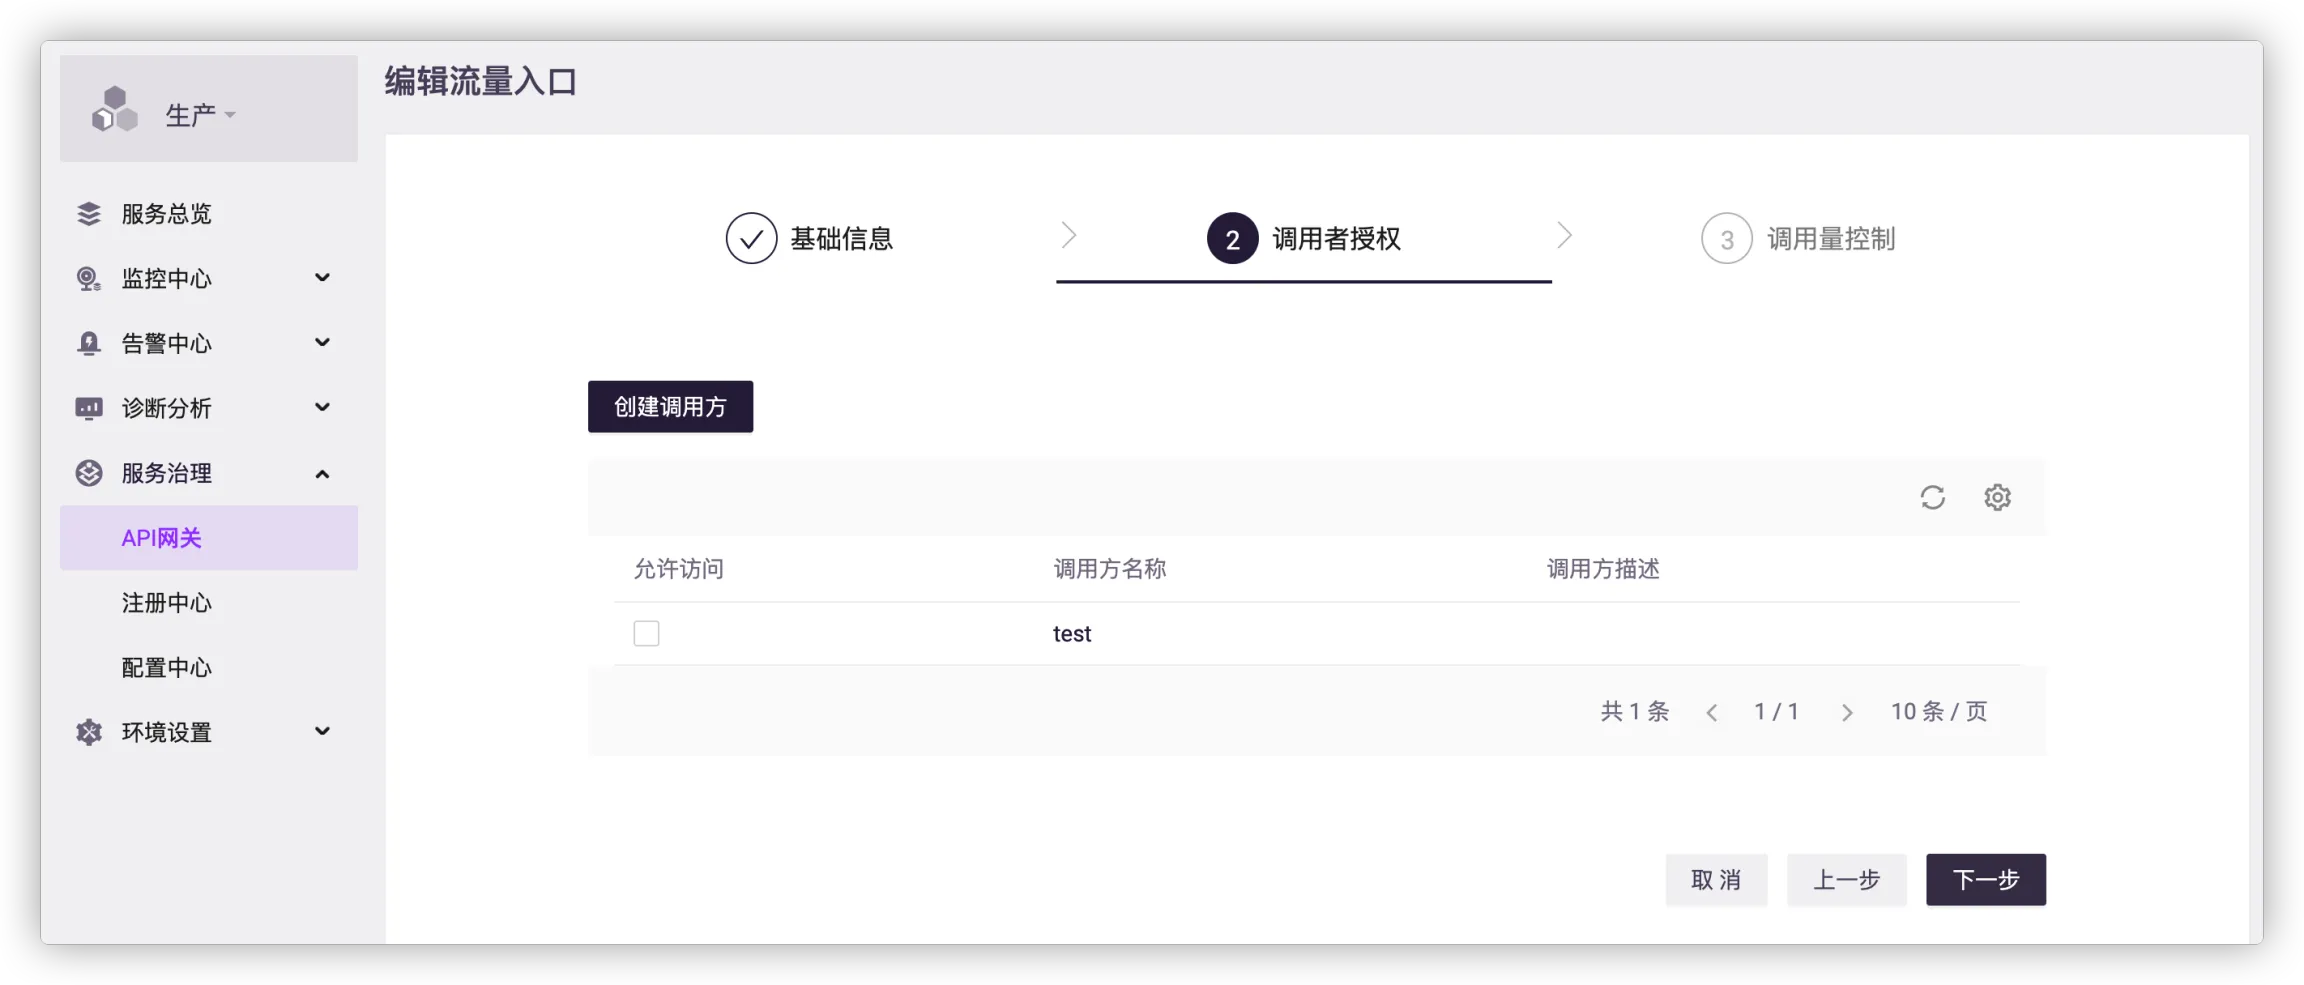Select API网关 in the sidebar
2304x985 pixels.
click(x=162, y=538)
